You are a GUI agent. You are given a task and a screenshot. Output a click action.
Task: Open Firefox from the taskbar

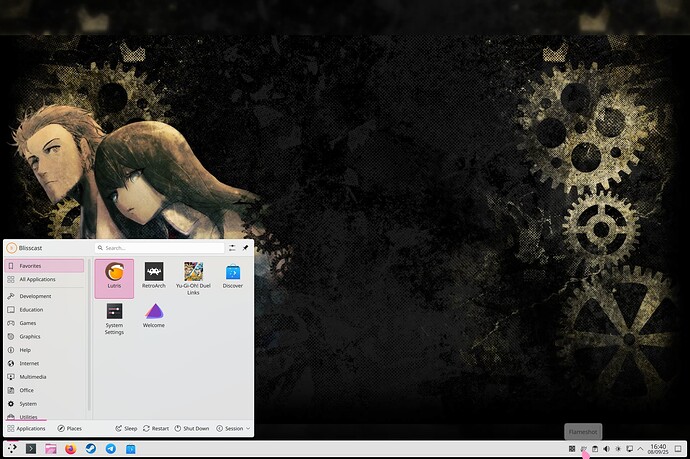pyautogui.click(x=70, y=448)
